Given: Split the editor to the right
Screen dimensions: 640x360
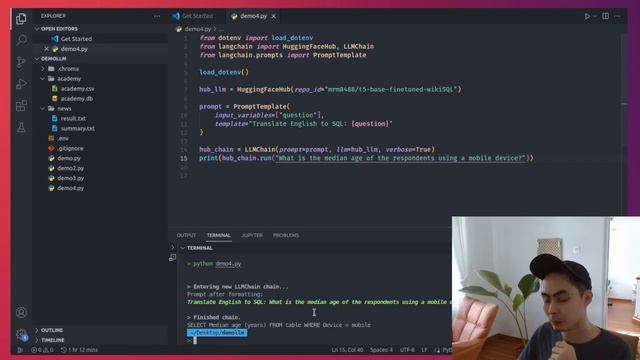Looking at the screenshot, I should pyautogui.click(x=606, y=16).
